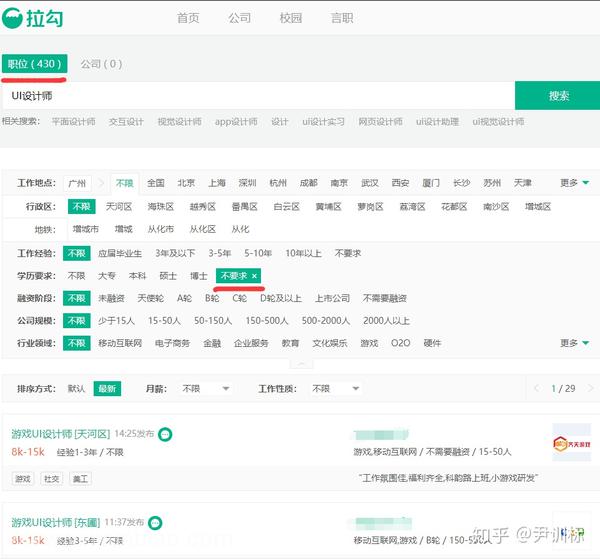Open job 游戏UI设计师 [天河区]
The width and height of the screenshot is (600, 559).
click(x=60, y=434)
